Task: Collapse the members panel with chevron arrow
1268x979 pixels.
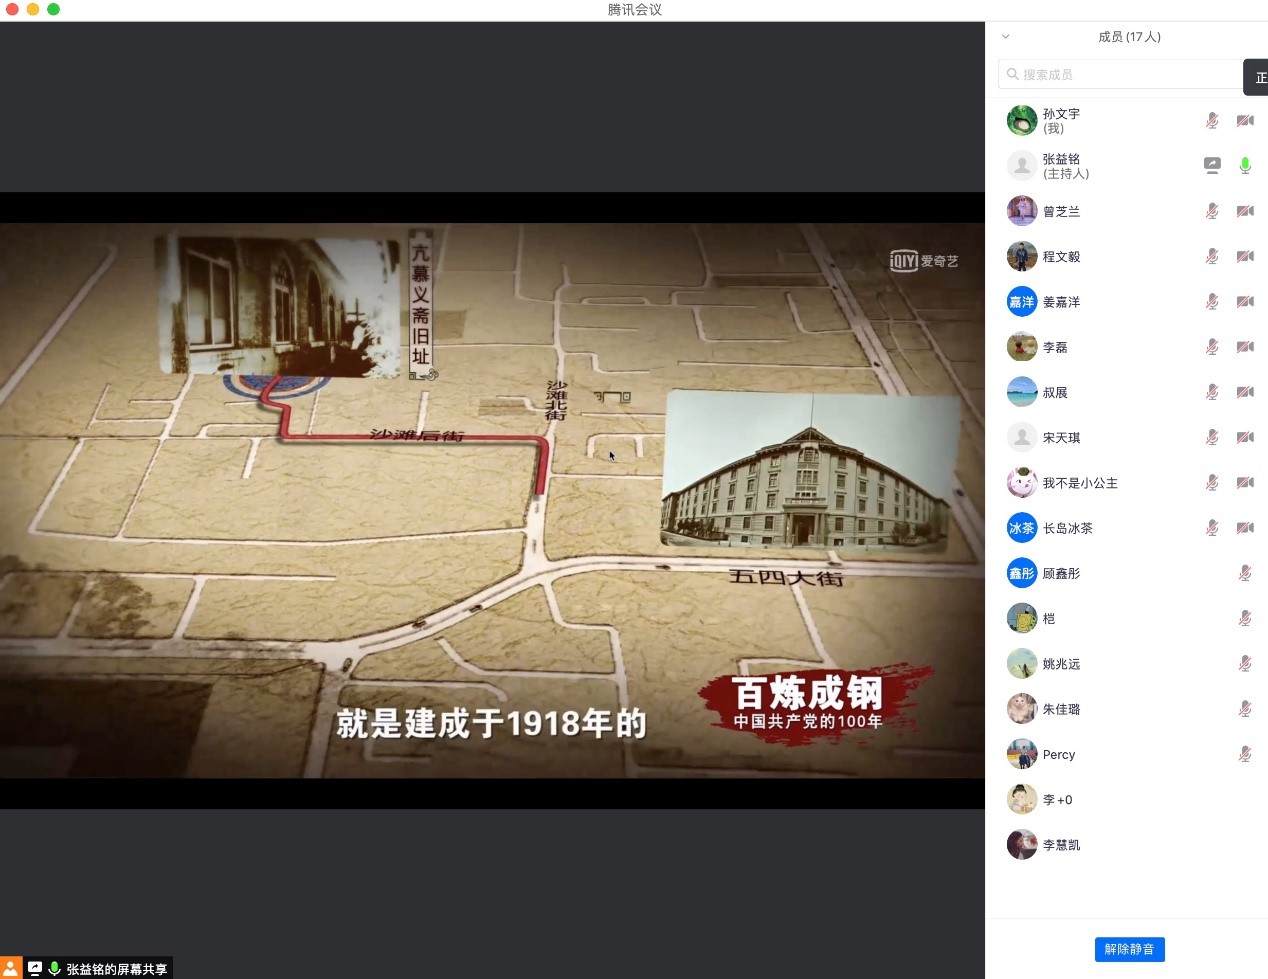Action: pos(1006,37)
